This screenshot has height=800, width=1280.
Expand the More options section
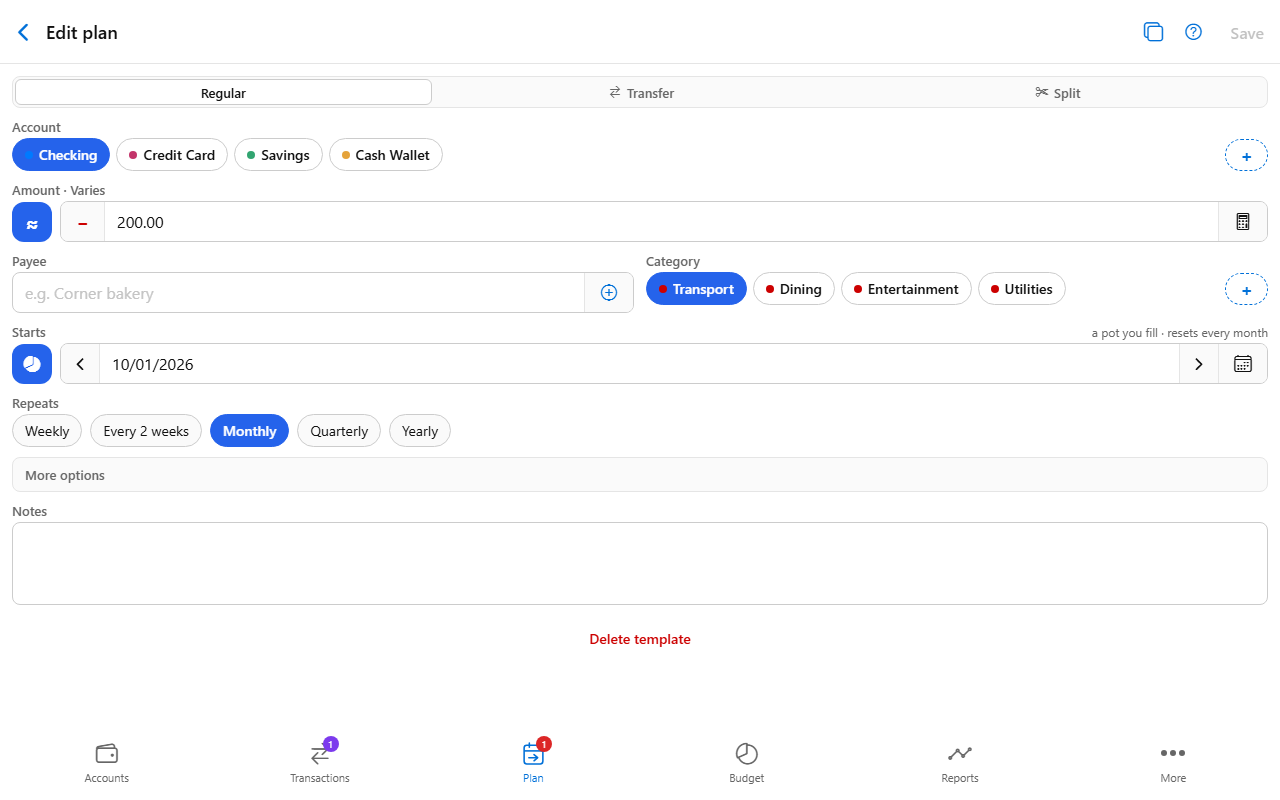point(640,475)
